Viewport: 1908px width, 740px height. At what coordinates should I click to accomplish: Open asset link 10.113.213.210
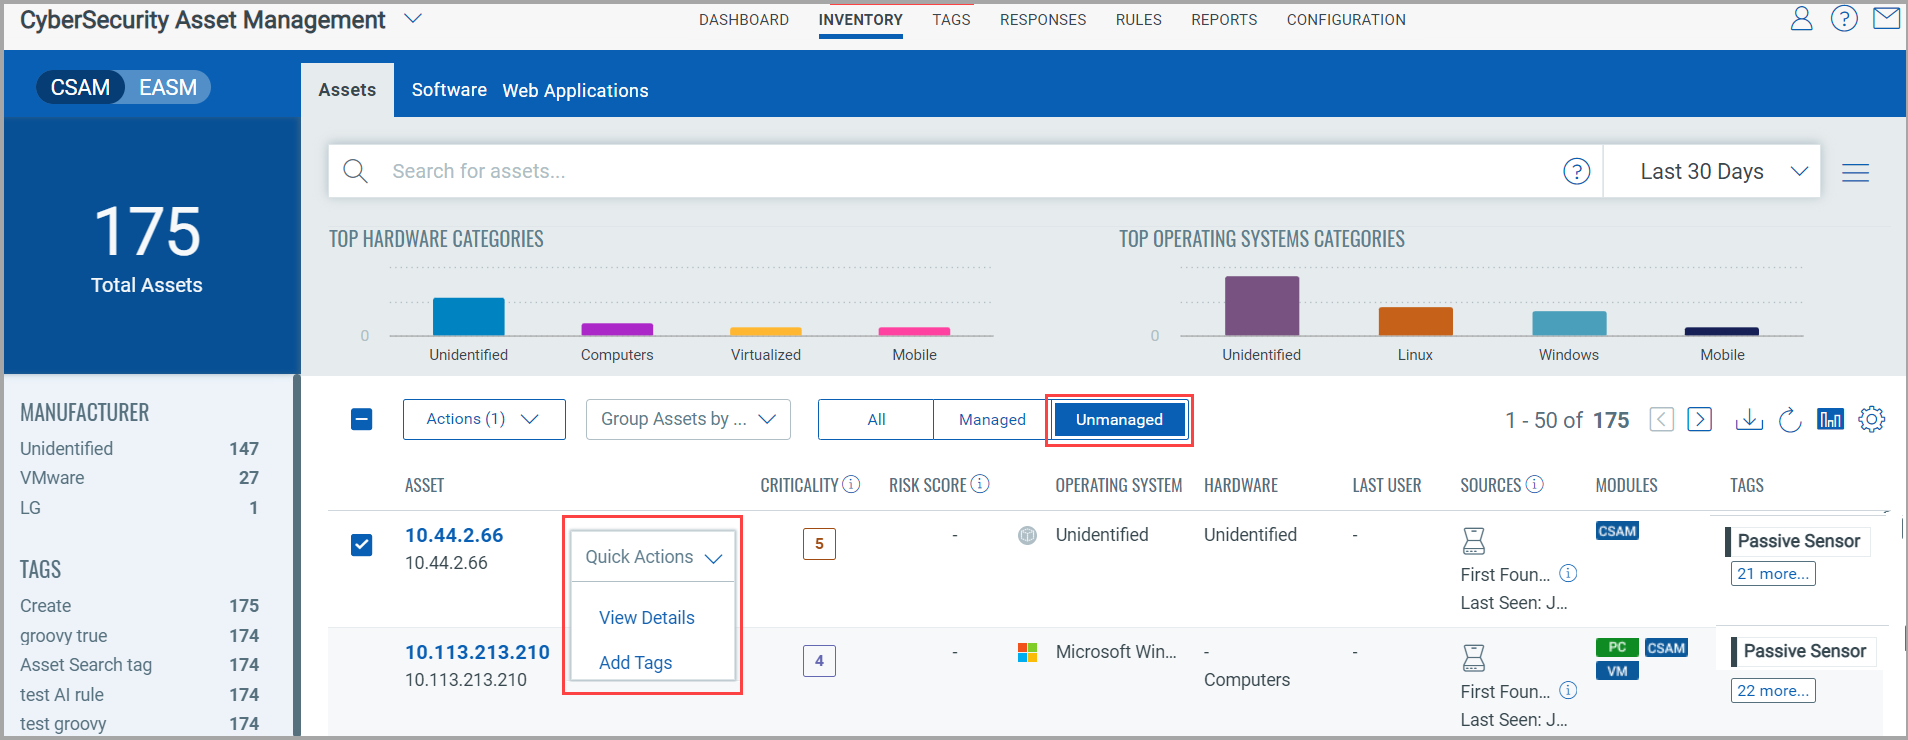point(477,652)
